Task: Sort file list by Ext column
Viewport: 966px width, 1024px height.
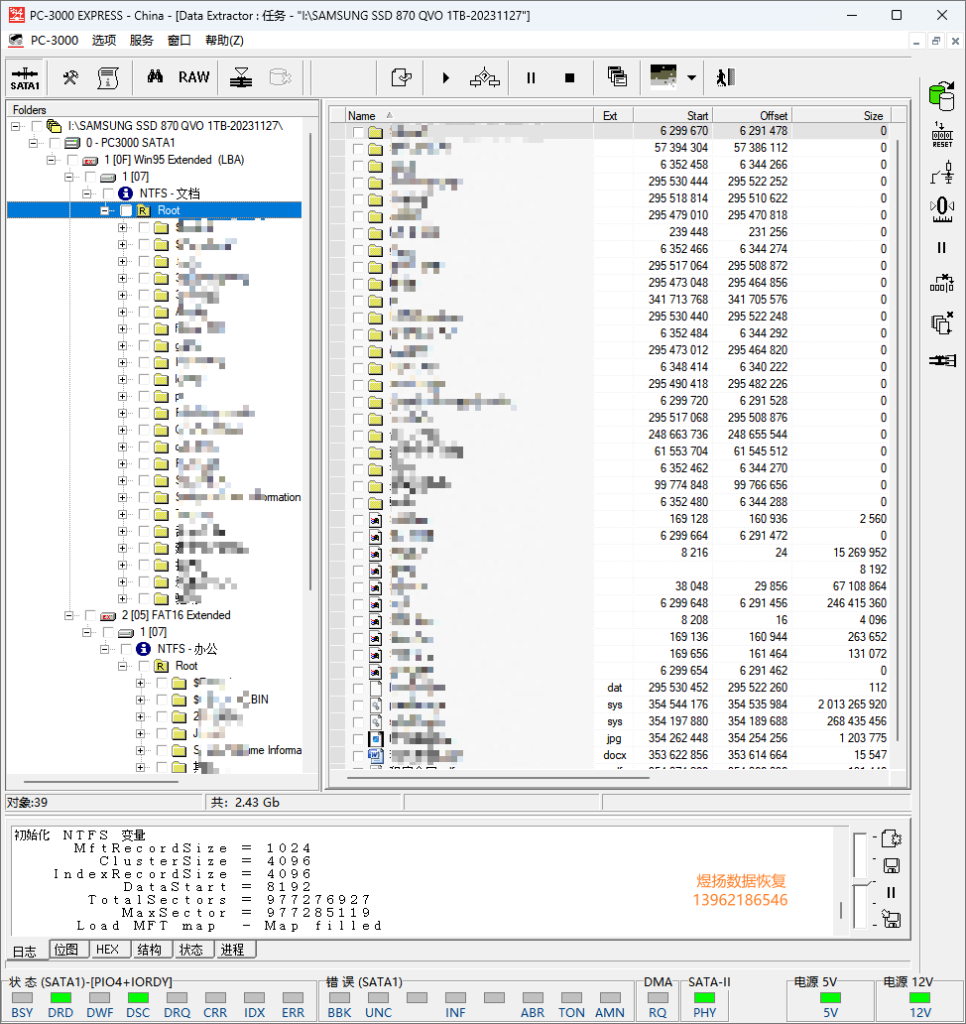Action: pyautogui.click(x=613, y=116)
